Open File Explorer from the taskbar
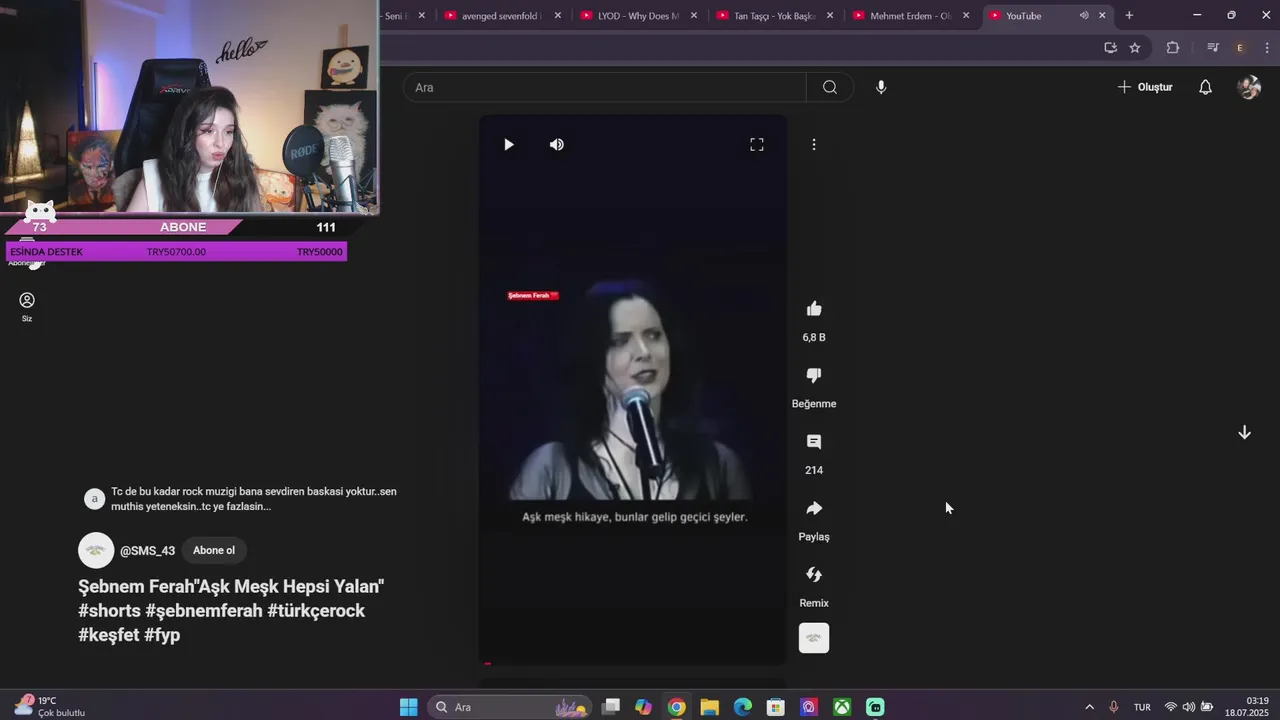 coord(709,707)
